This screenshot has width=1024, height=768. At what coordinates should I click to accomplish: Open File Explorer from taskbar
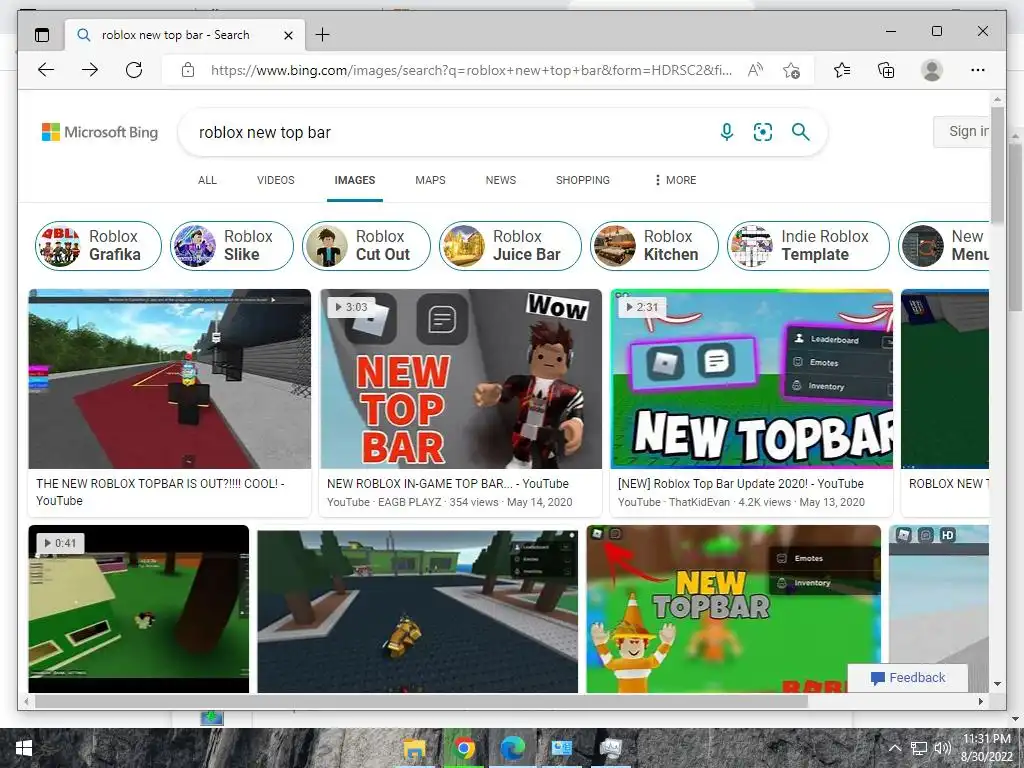tap(414, 748)
